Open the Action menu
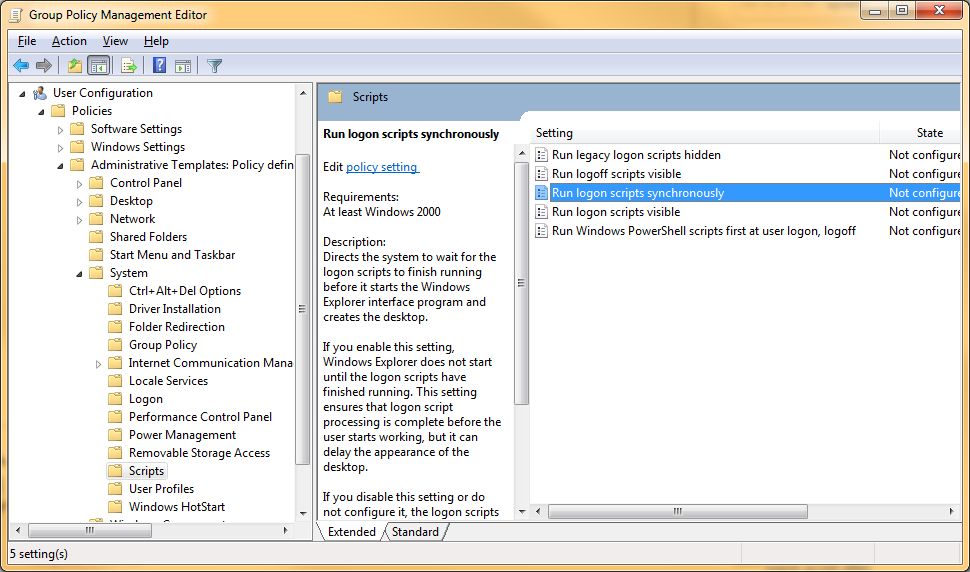The image size is (970, 572). (69, 41)
